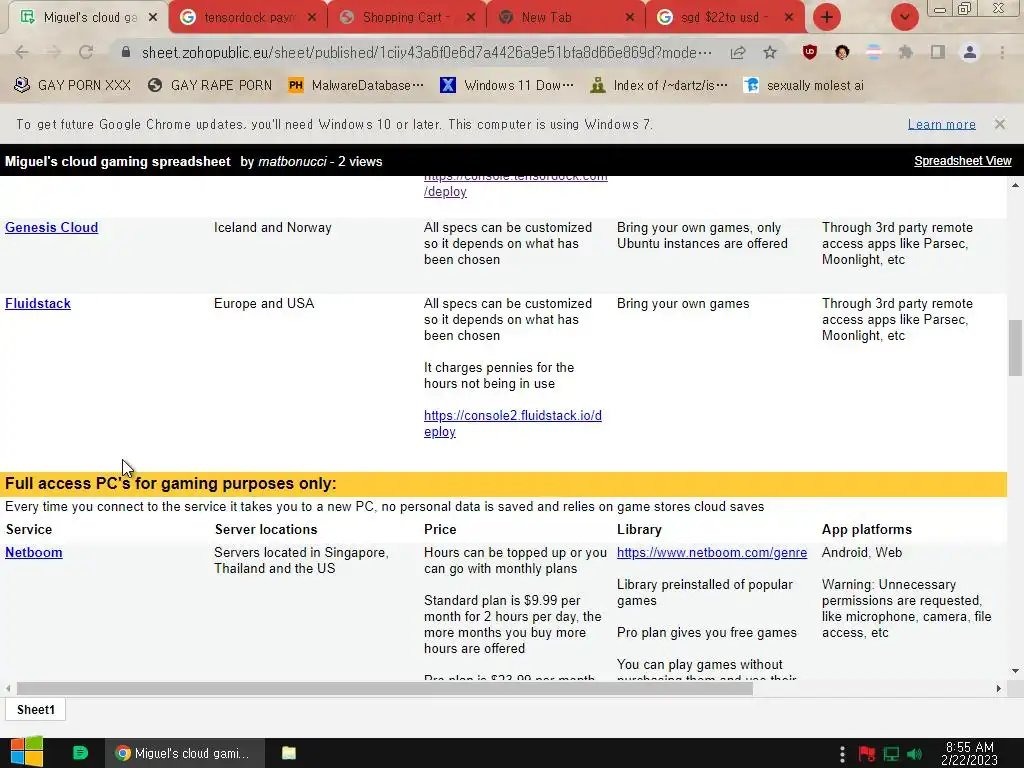Click the 'App platforms' column header

tap(867, 529)
